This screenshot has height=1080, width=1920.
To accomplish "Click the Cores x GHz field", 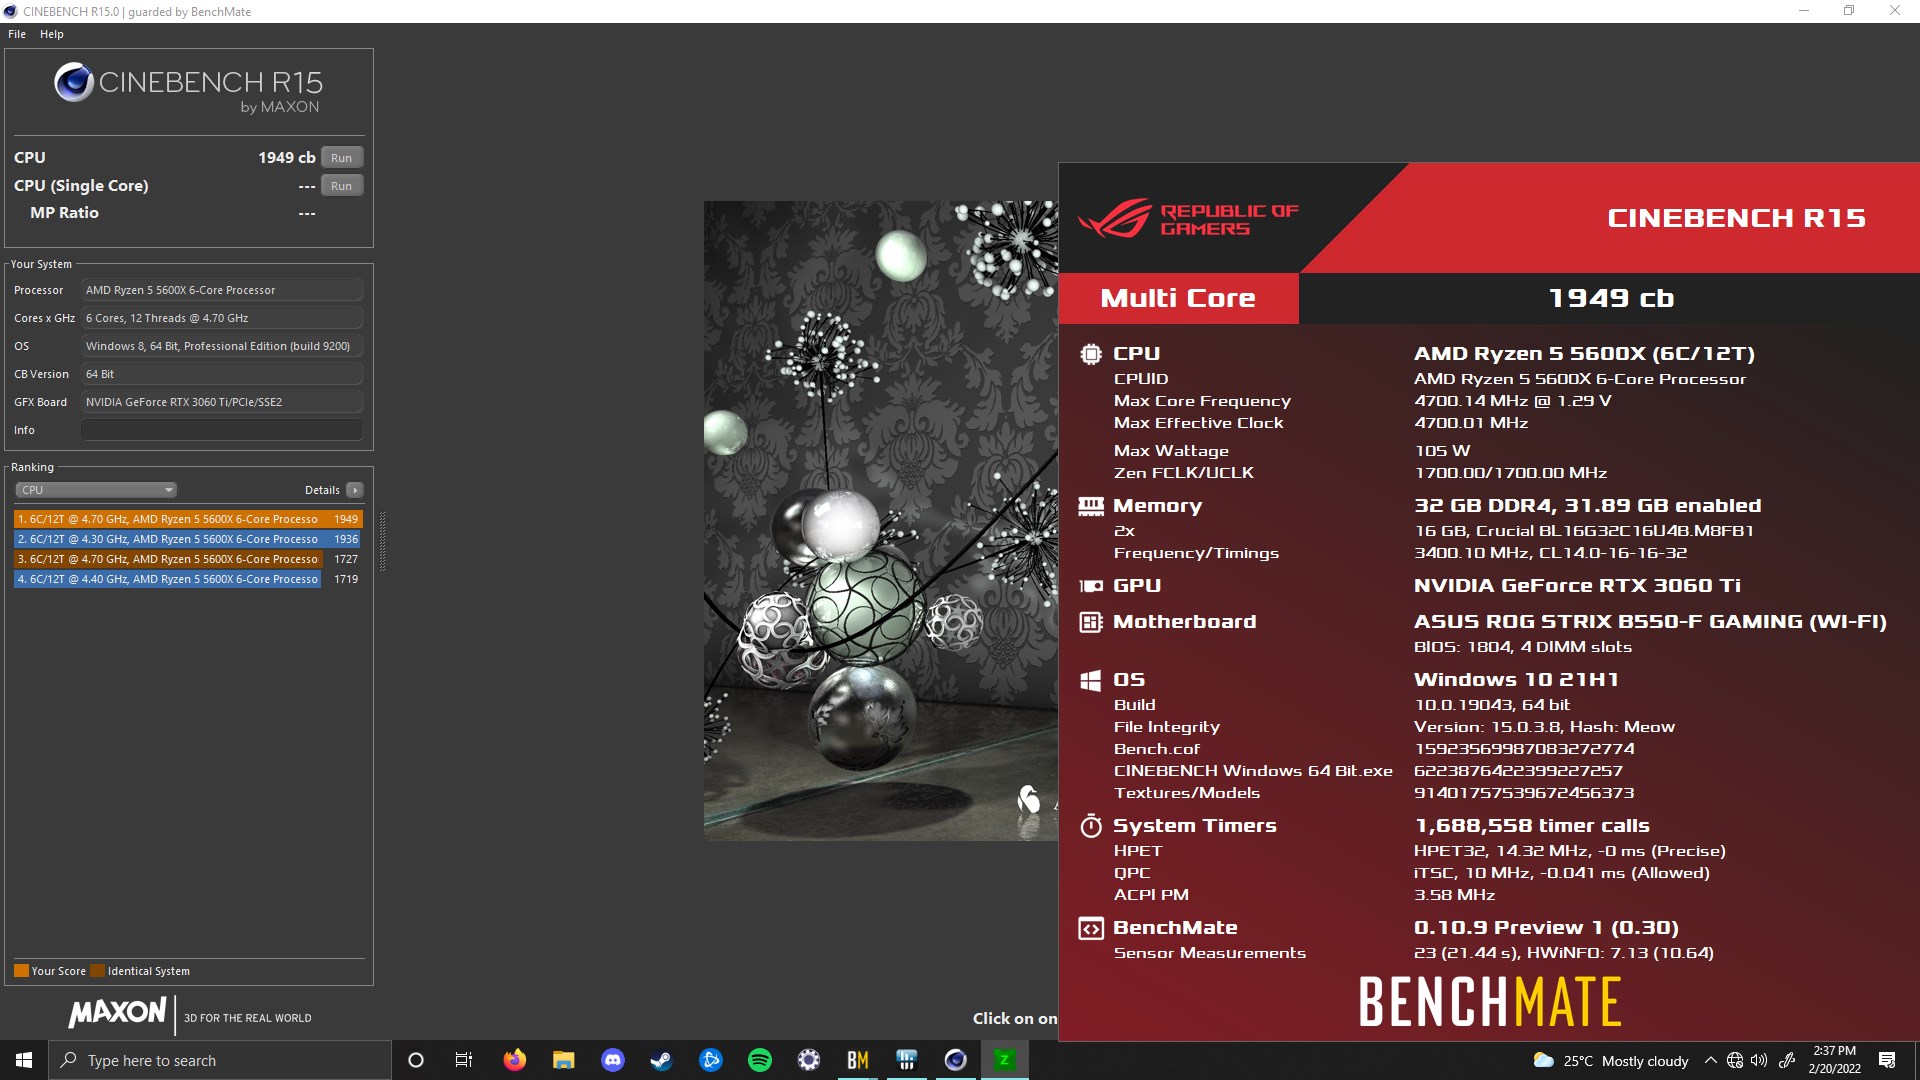I will [x=221, y=318].
